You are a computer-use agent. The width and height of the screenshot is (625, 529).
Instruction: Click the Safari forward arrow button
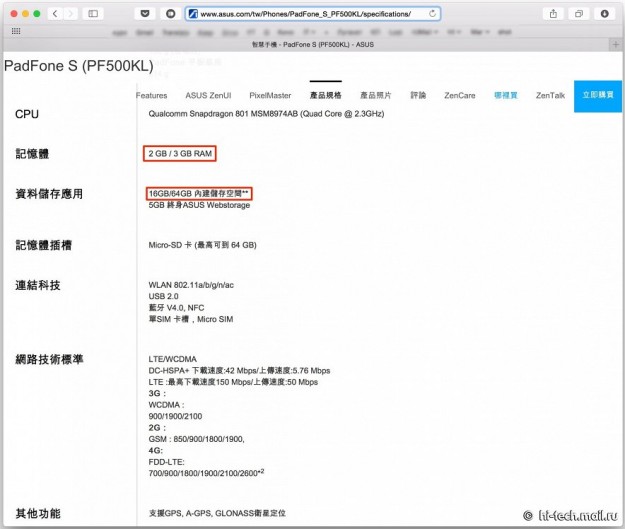pos(69,13)
